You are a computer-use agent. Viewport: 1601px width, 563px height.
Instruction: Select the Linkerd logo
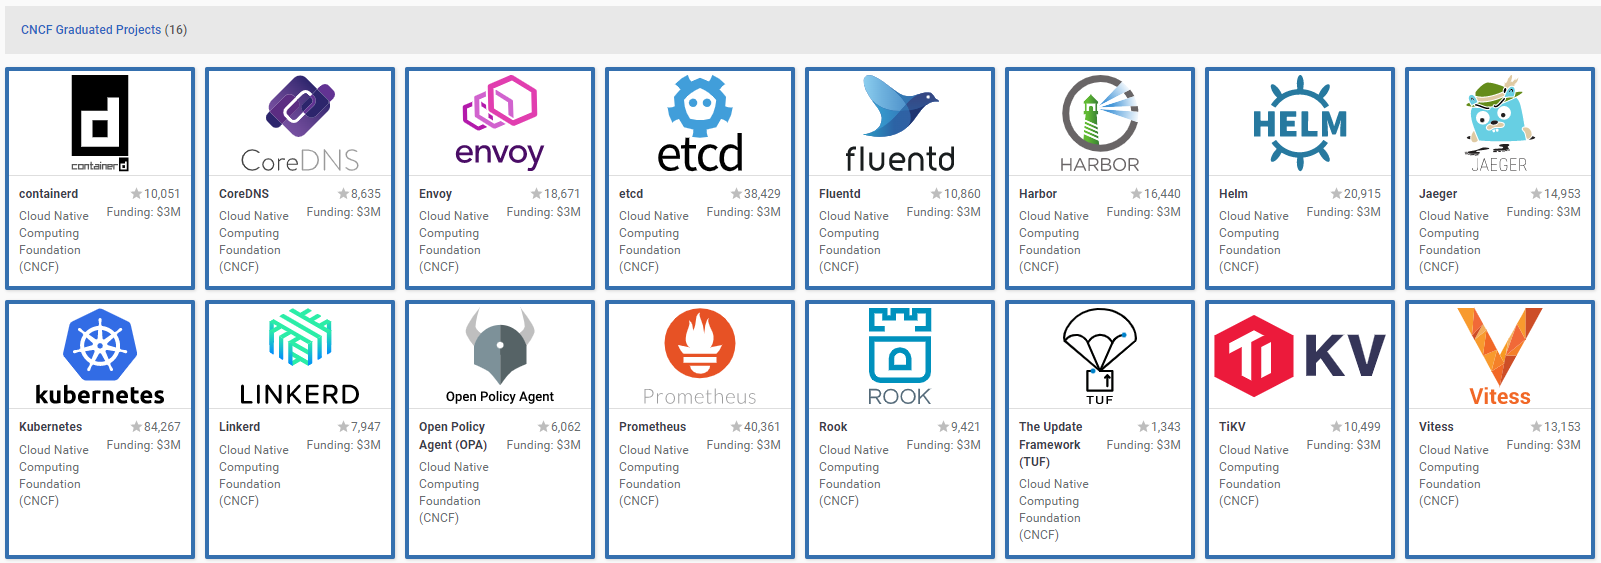[300, 357]
